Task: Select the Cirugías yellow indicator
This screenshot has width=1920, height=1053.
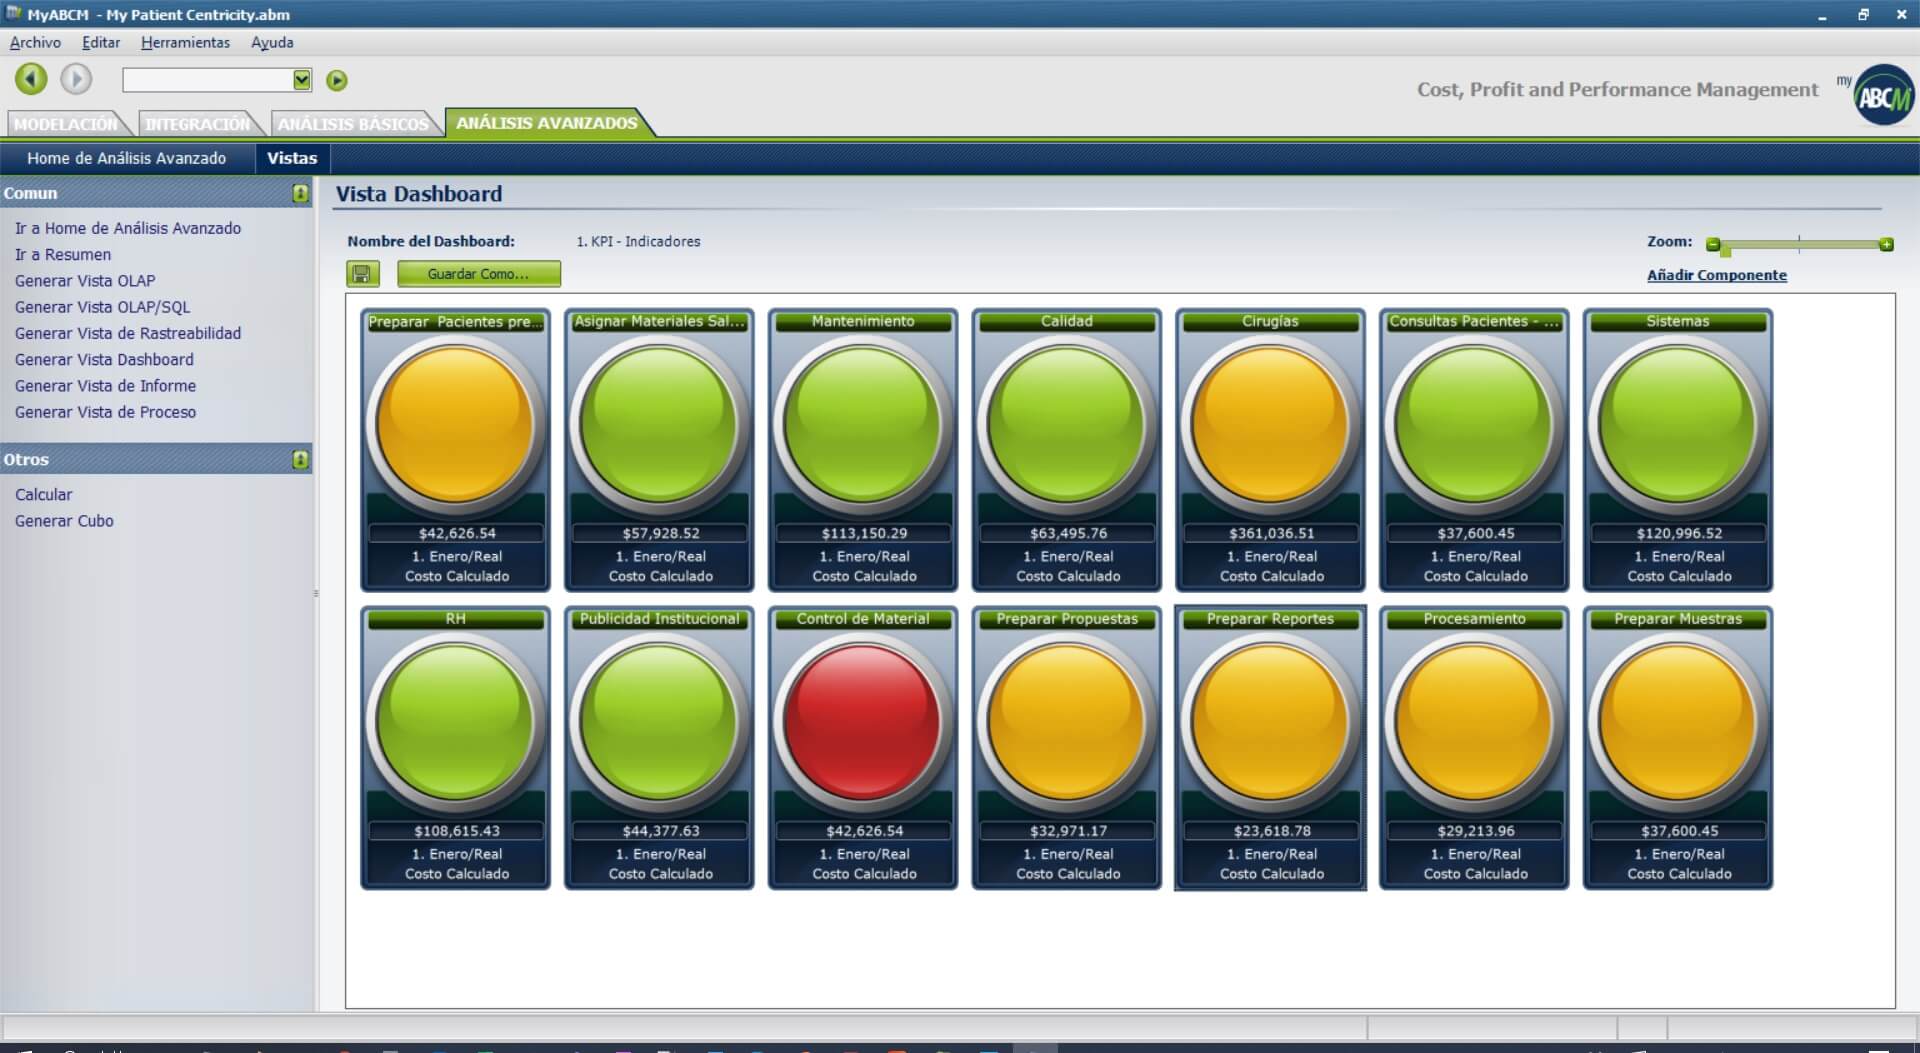Action: click(1271, 424)
